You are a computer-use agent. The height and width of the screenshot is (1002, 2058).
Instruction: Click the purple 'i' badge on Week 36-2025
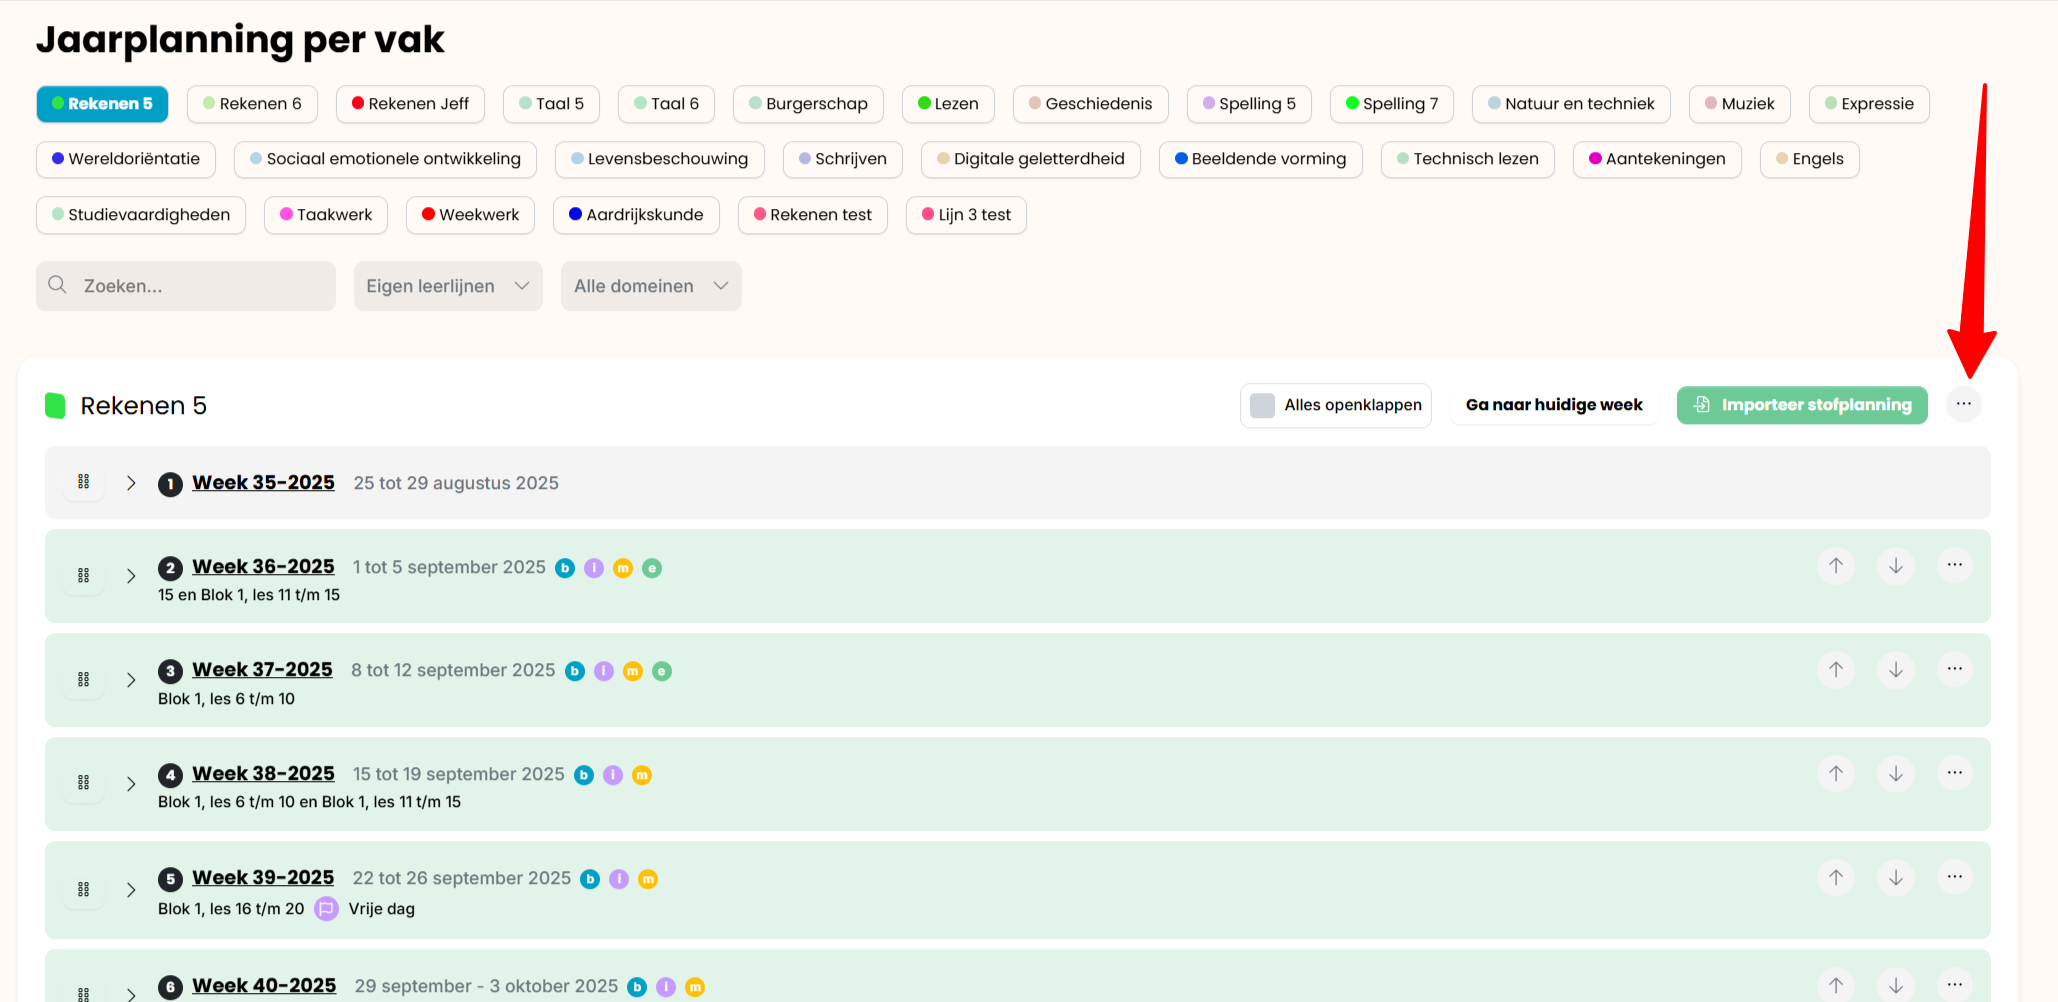594,568
